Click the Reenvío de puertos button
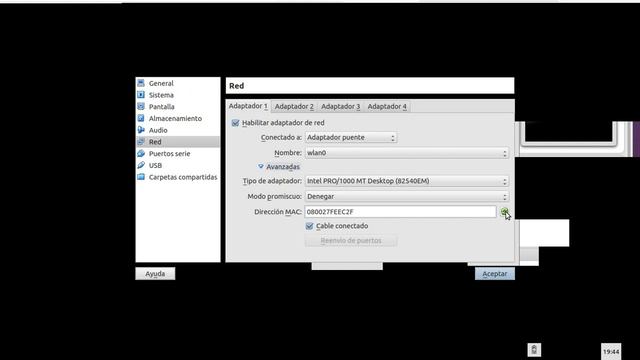 coord(351,240)
